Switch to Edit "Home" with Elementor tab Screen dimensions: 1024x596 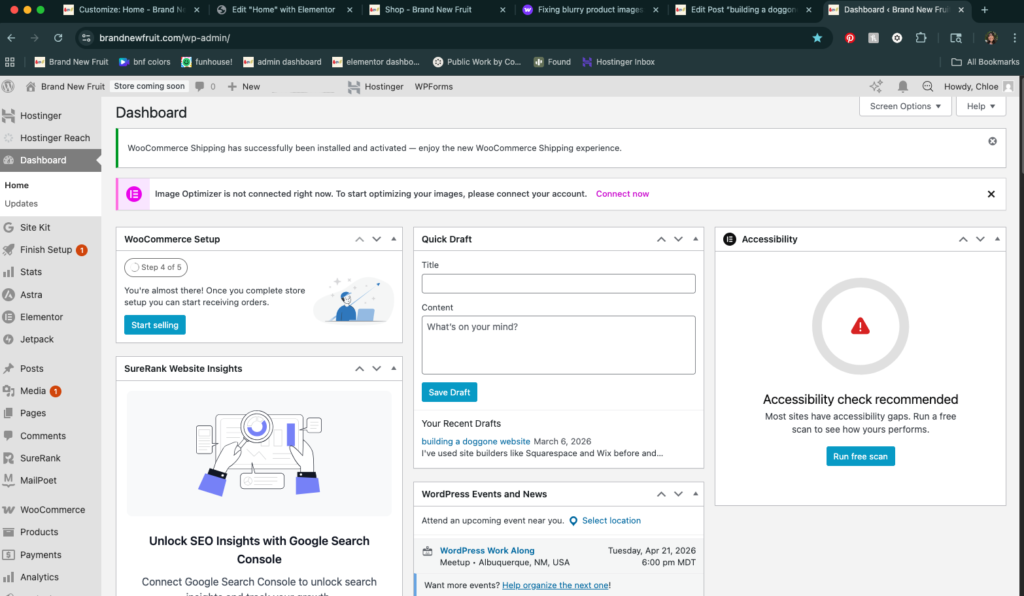click(283, 10)
